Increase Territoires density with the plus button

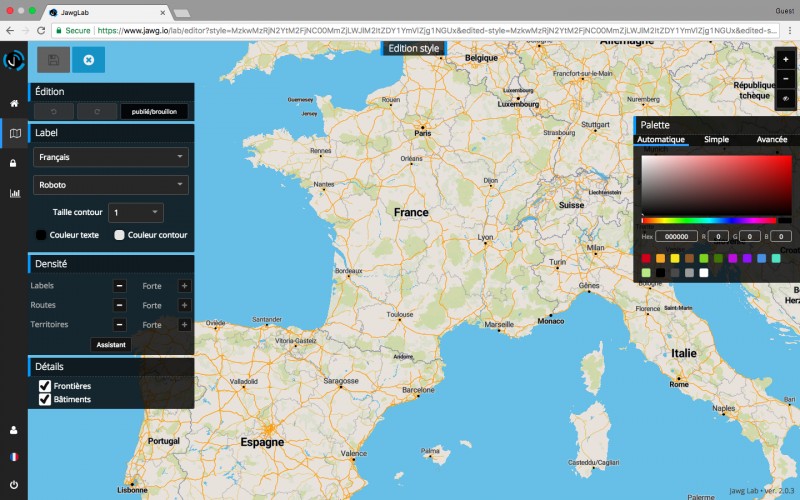(x=184, y=324)
